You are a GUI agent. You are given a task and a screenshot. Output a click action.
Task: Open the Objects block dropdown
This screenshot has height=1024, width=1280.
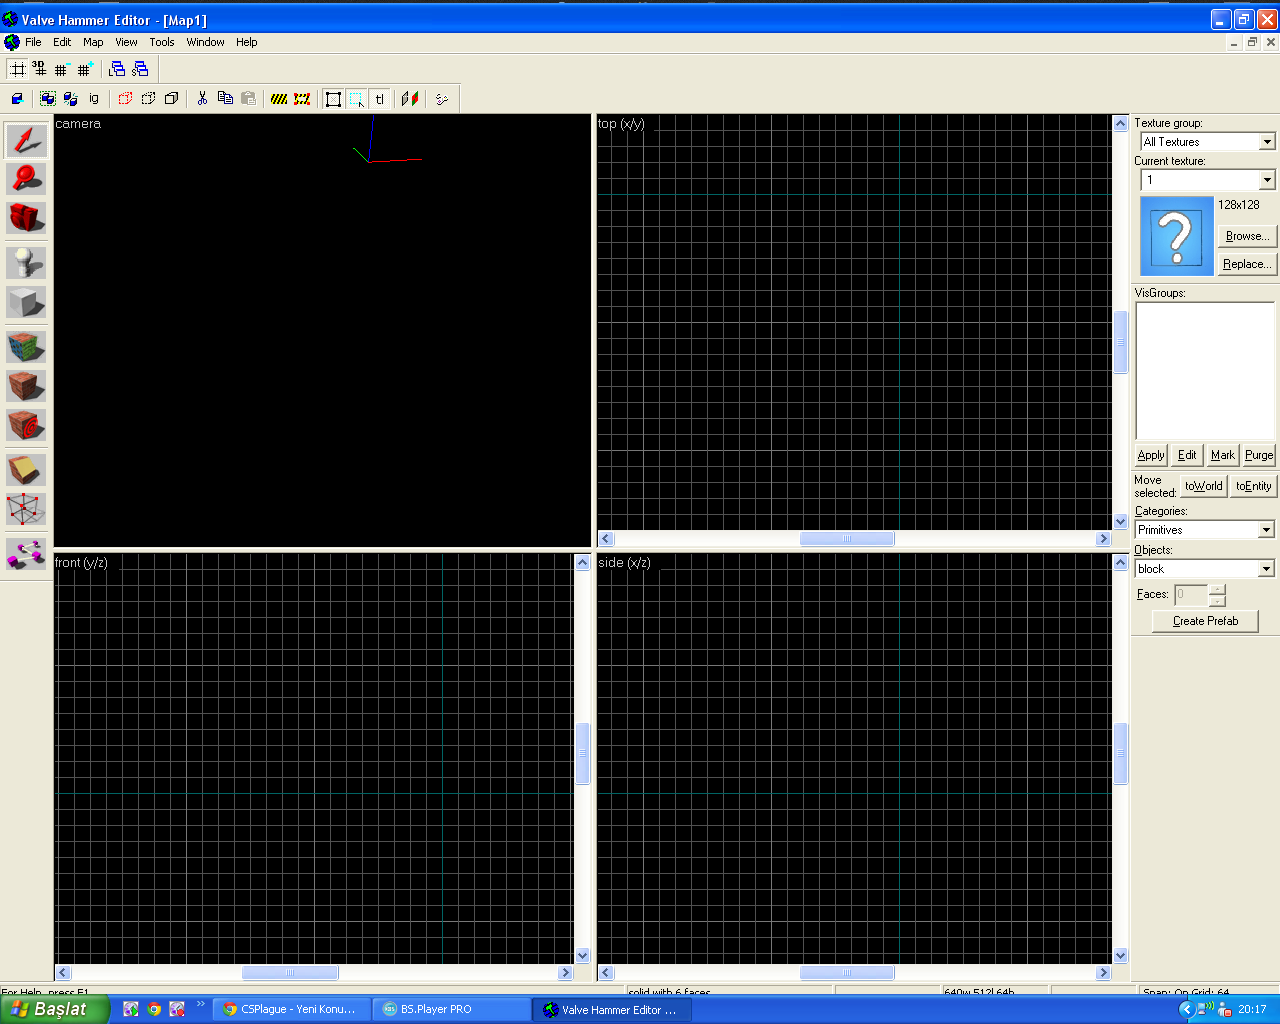coord(1266,569)
